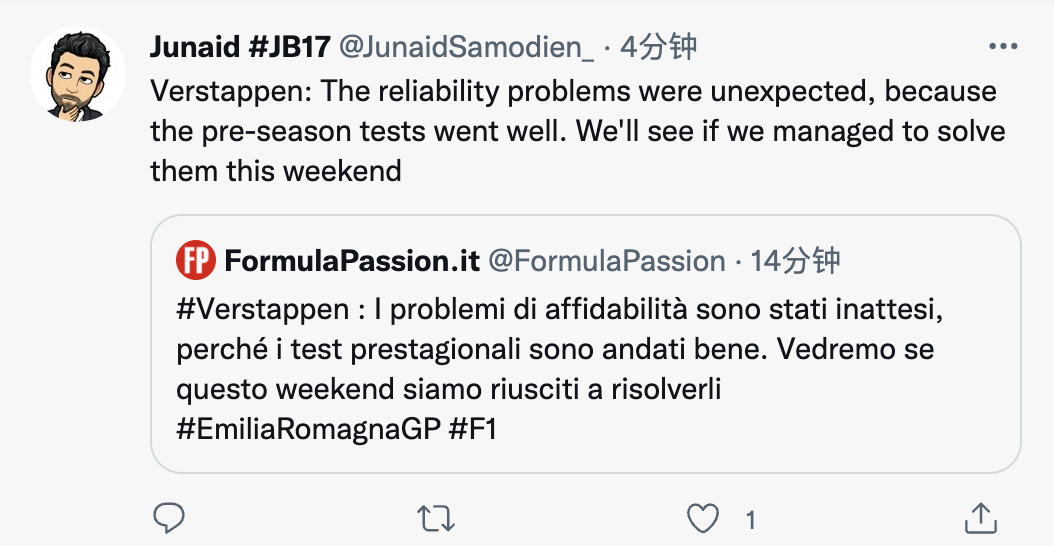The image size is (1054, 546).
Task: Like the tweet with the heart icon
Action: 704,518
